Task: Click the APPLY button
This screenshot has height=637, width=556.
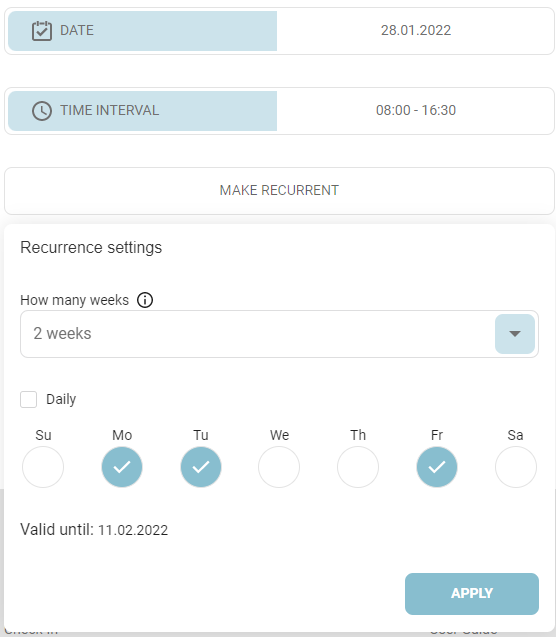Action: [472, 594]
